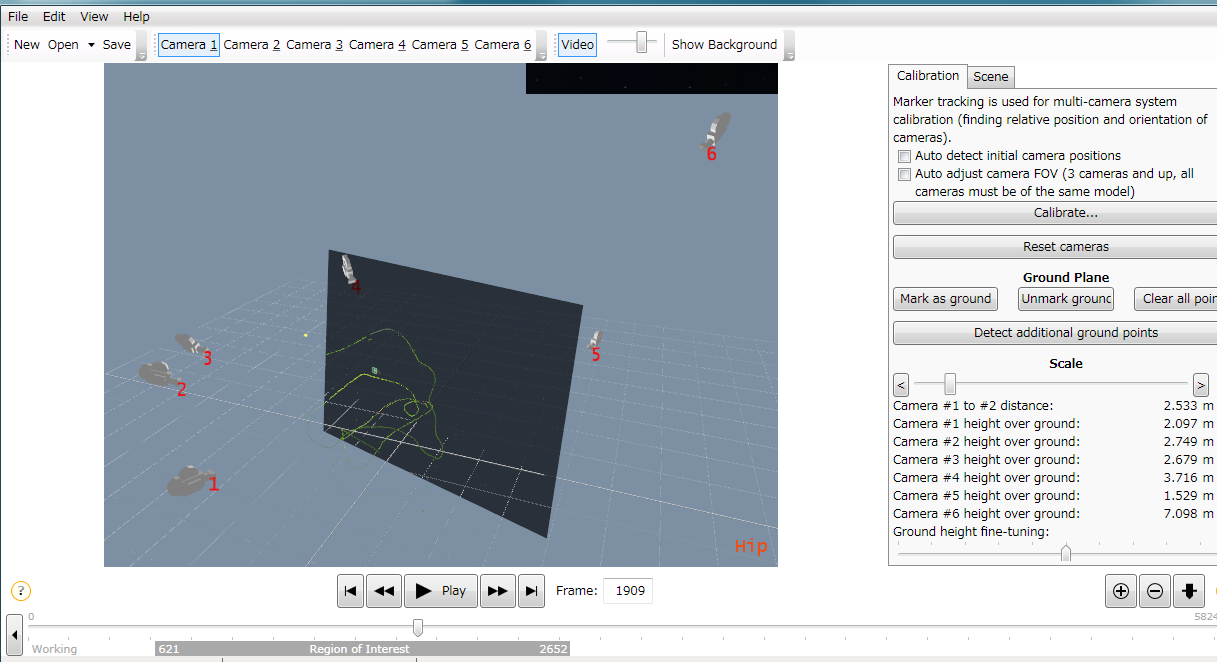
Task: Open the Edit menu
Action: (x=54, y=16)
